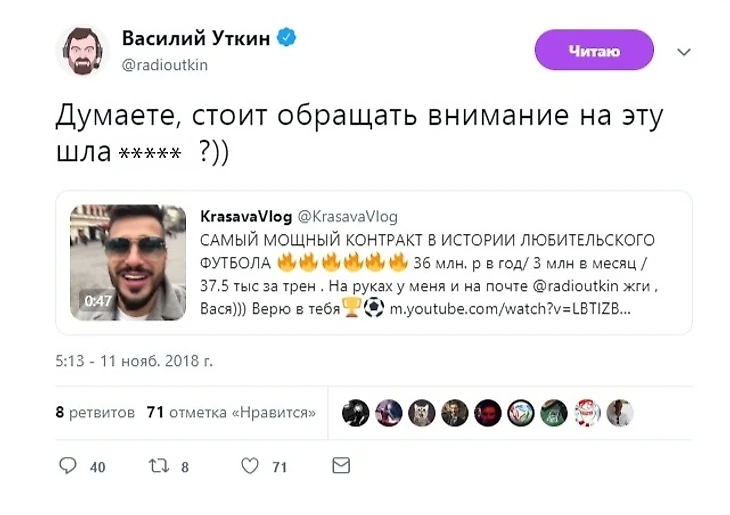View the 71 отметка «Нравится» list
This screenshot has width=730, height=515.
231,413
